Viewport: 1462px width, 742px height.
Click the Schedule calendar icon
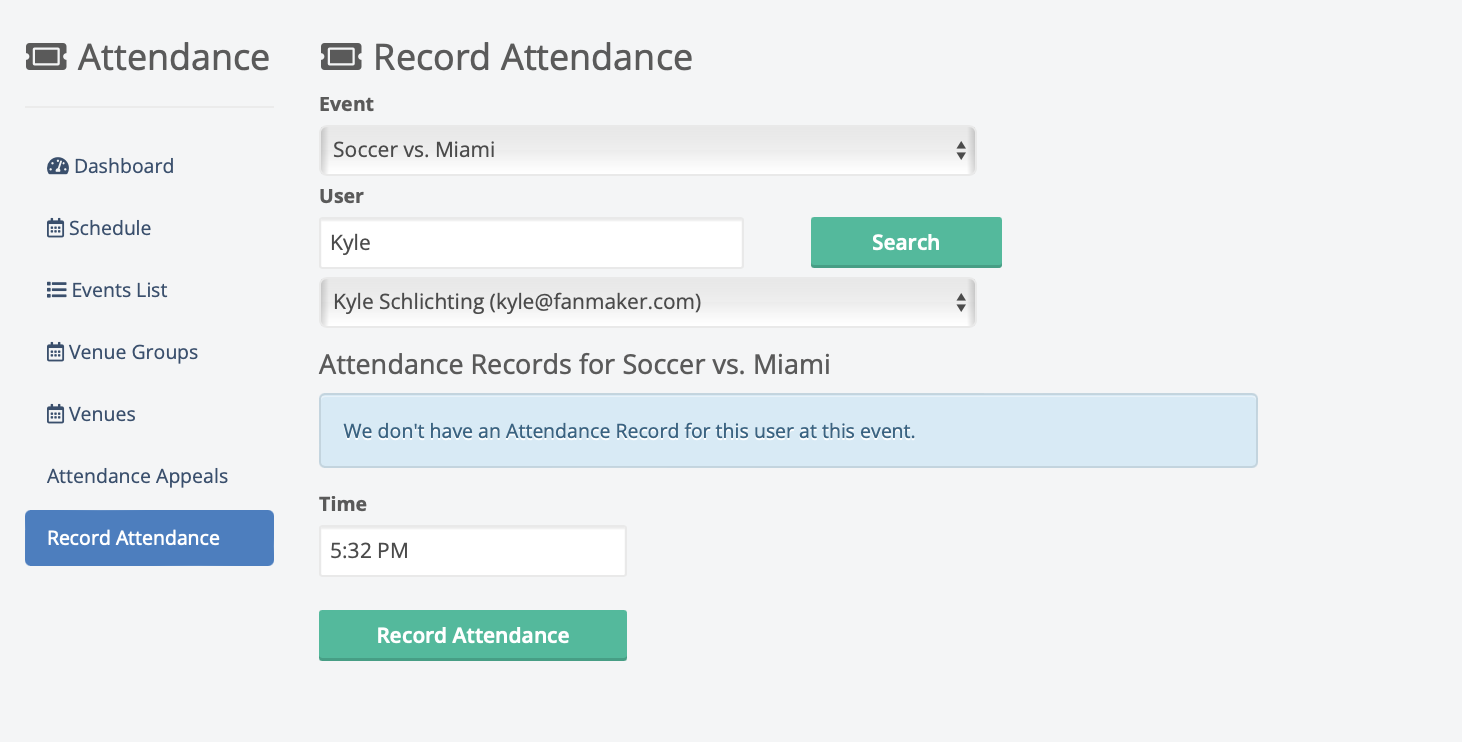(55, 228)
